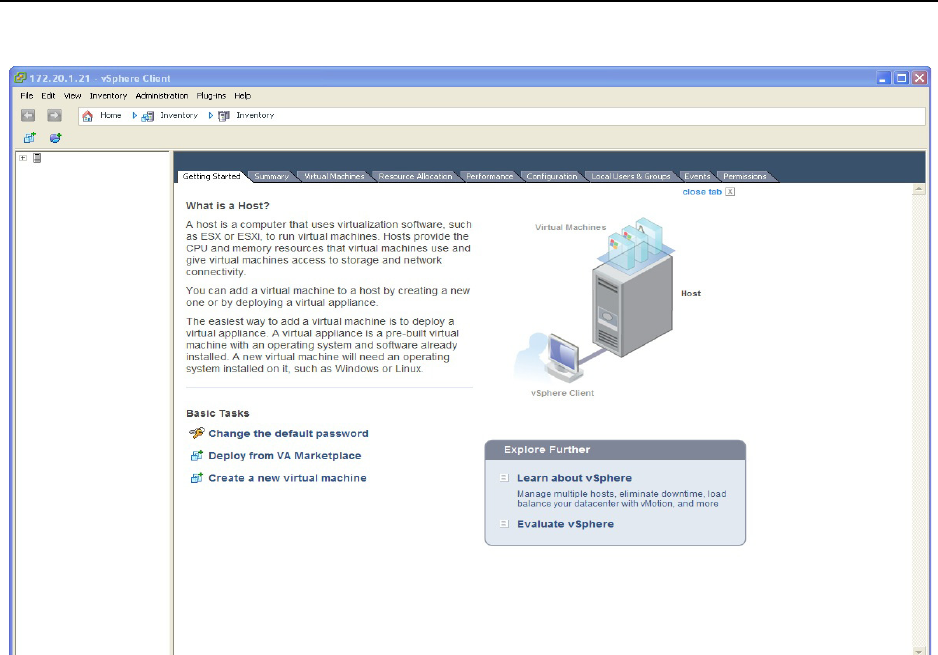Open the dropdown arrow before second Inventory breadcrumb
Screen dimensions: 938x655
[211, 115]
